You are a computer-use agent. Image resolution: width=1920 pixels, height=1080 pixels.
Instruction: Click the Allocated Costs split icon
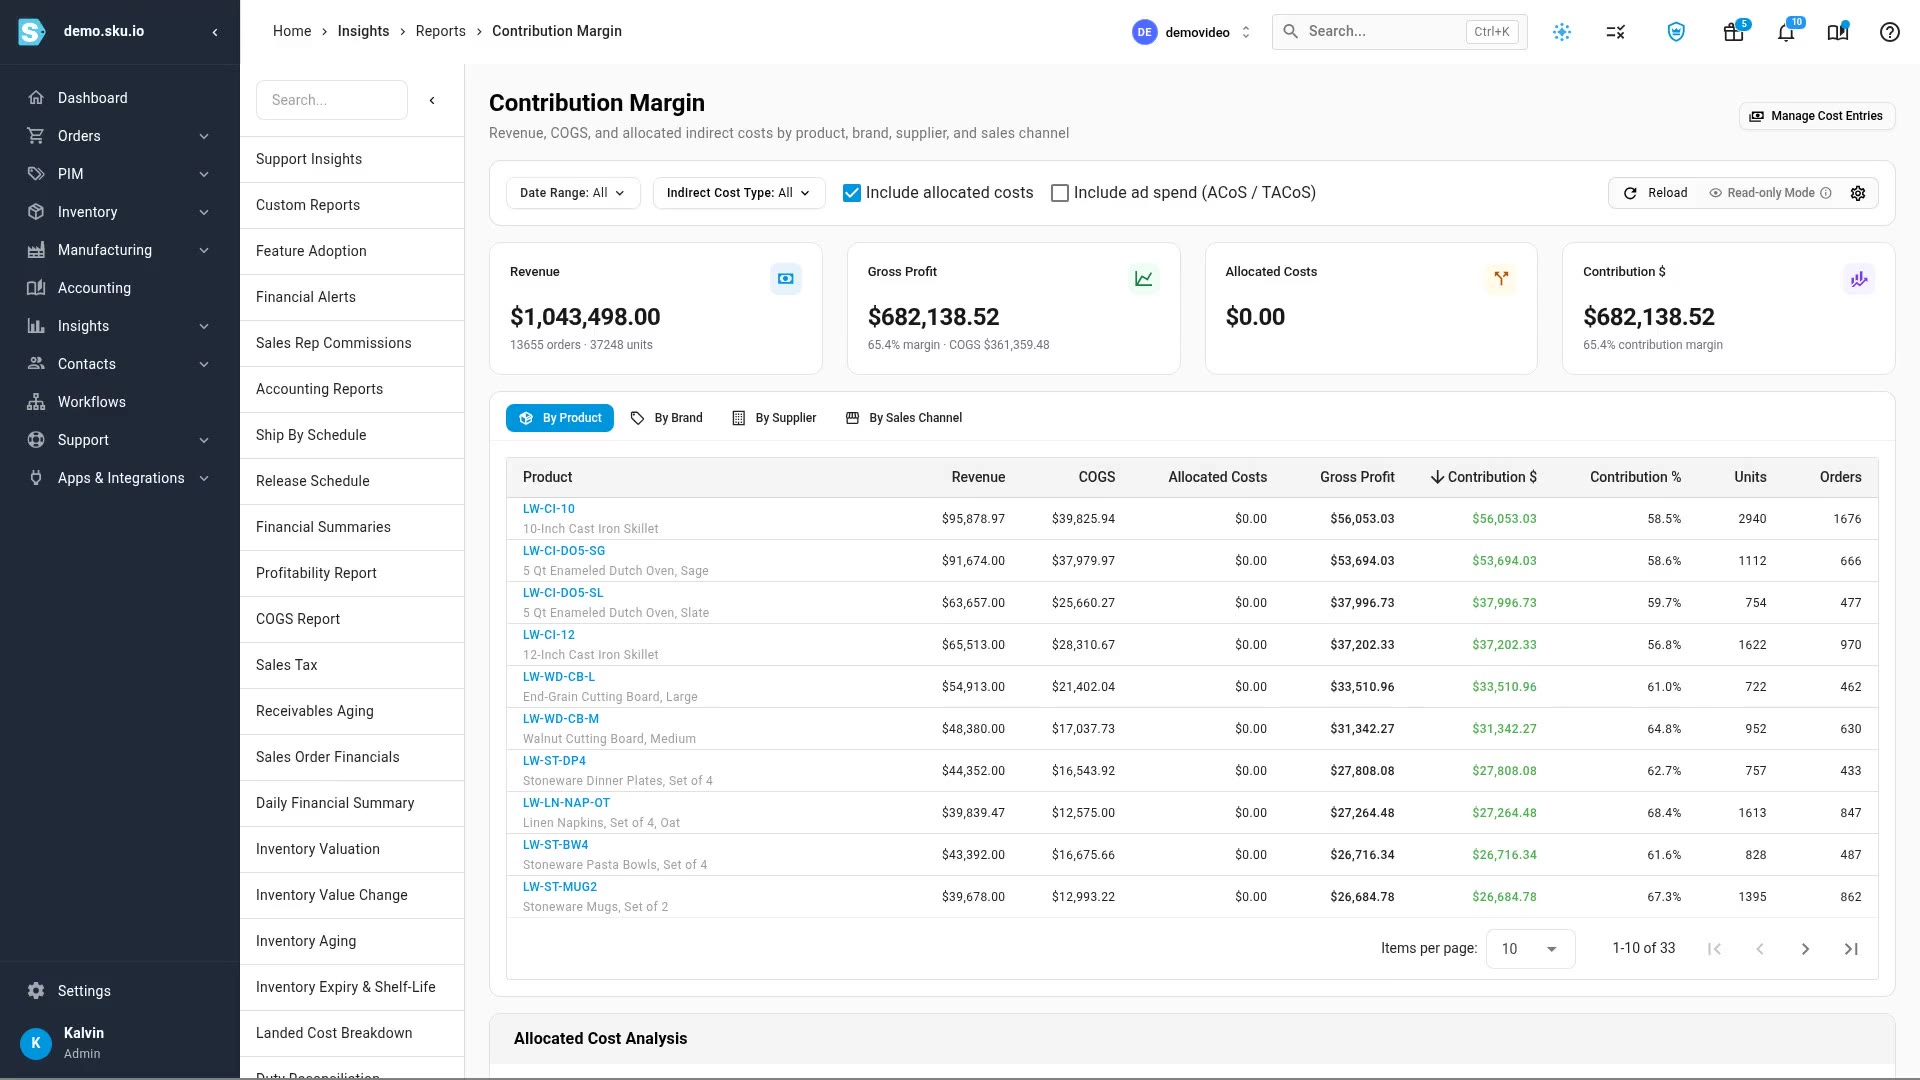1501,279
